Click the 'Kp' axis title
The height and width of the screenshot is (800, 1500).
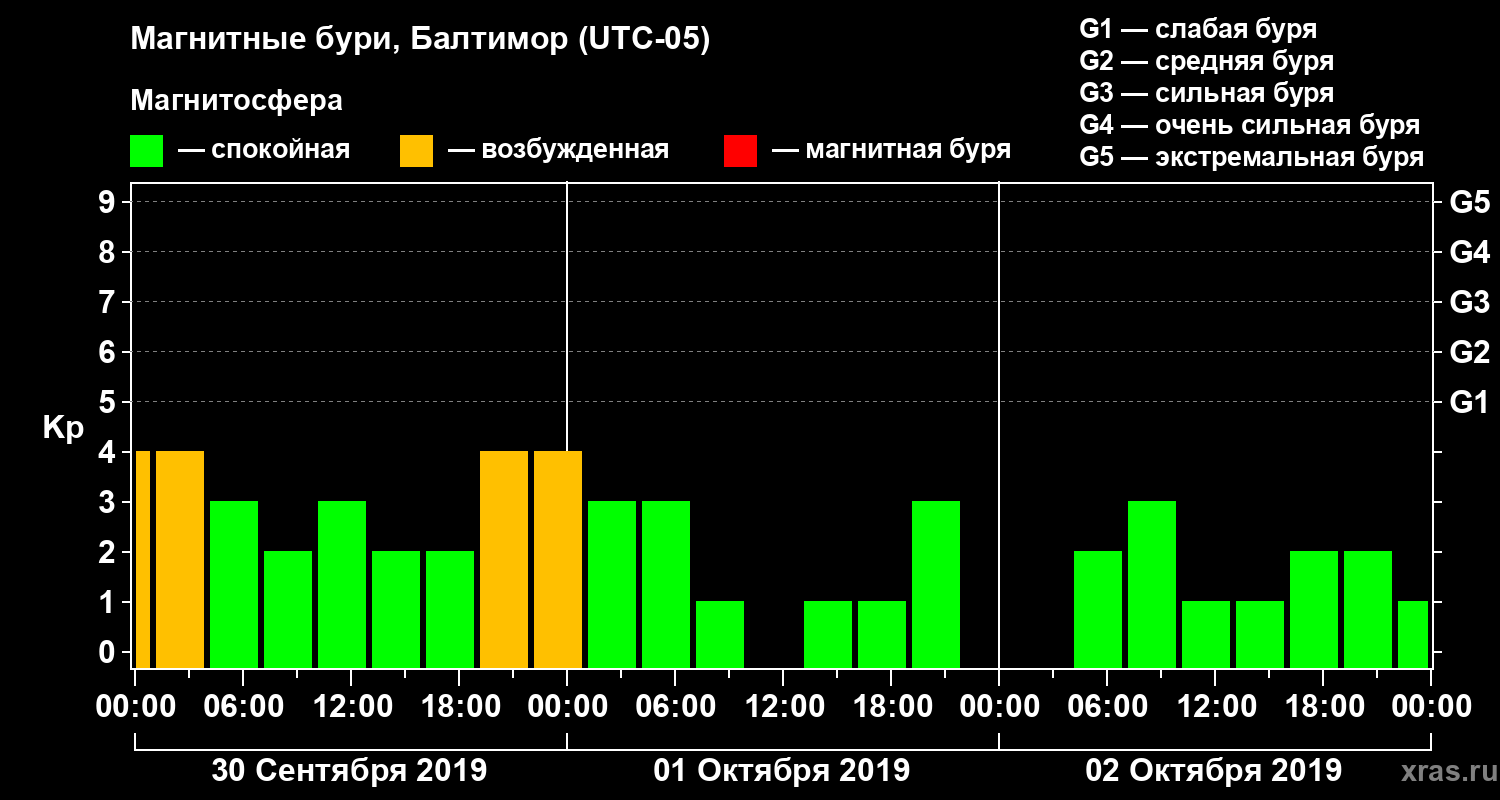coord(63,428)
